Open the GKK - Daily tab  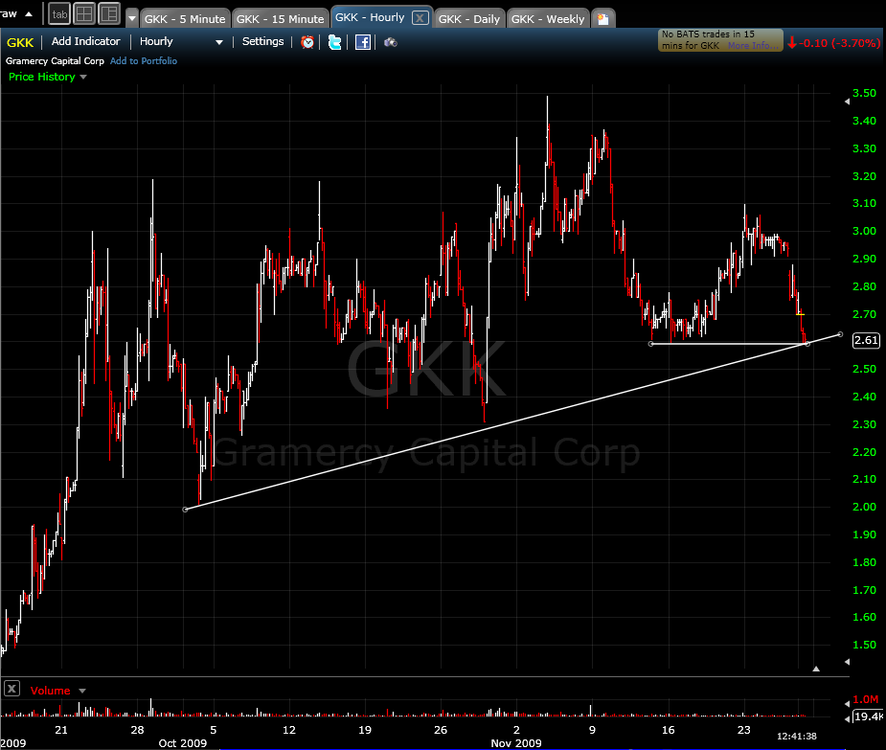pyautogui.click(x=470, y=19)
